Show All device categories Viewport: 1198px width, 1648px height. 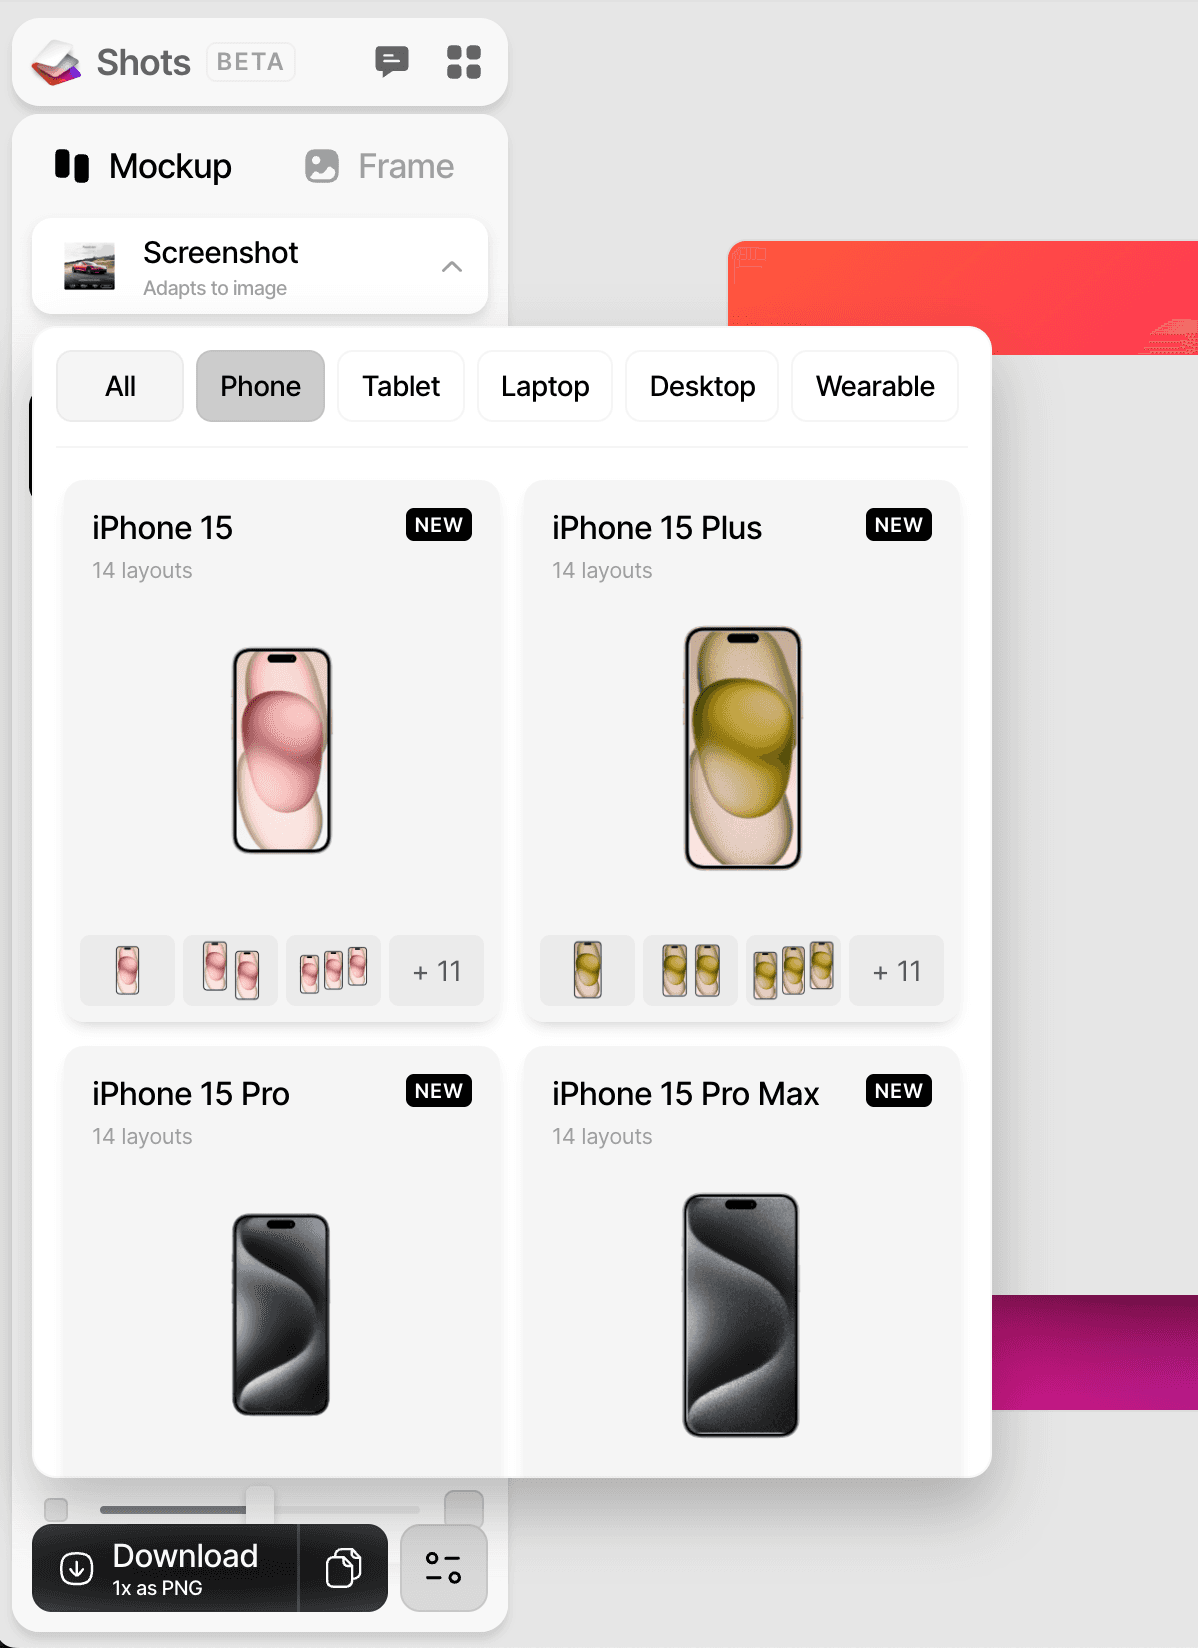(120, 386)
